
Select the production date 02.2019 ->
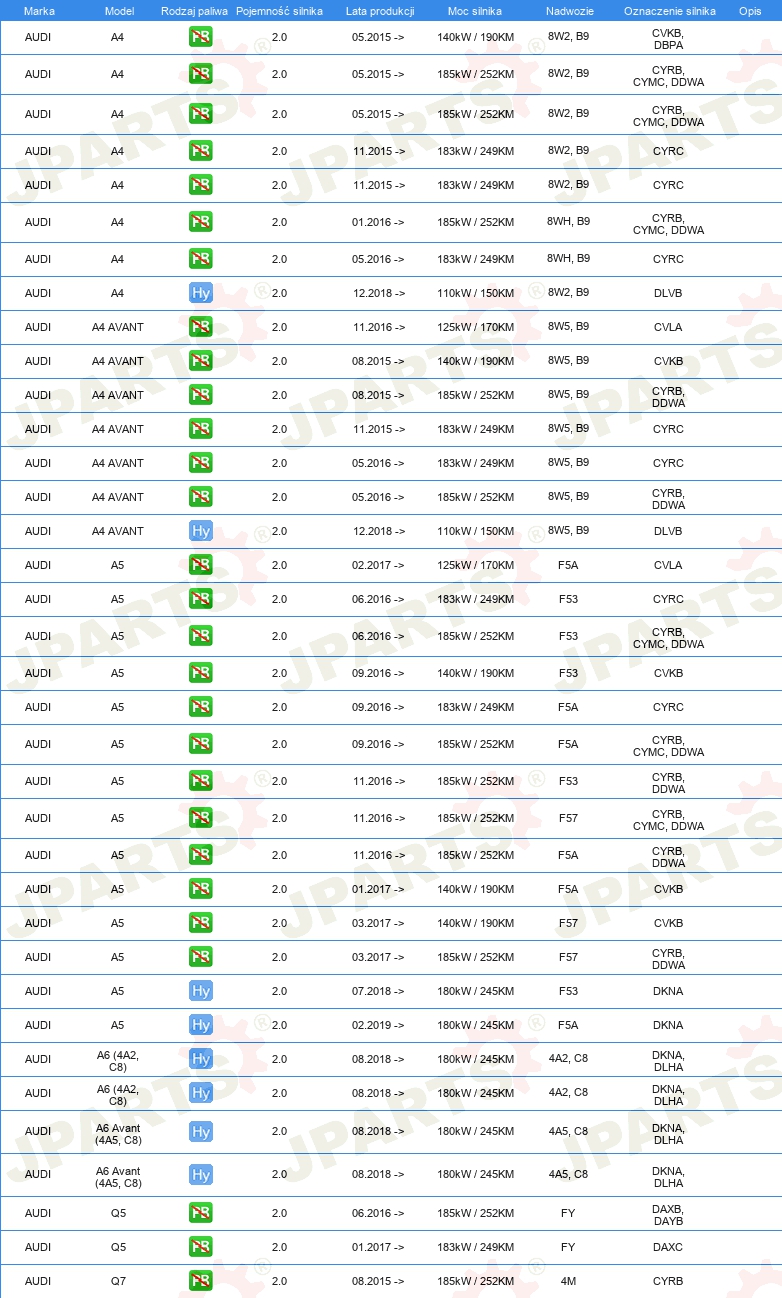tap(378, 1025)
